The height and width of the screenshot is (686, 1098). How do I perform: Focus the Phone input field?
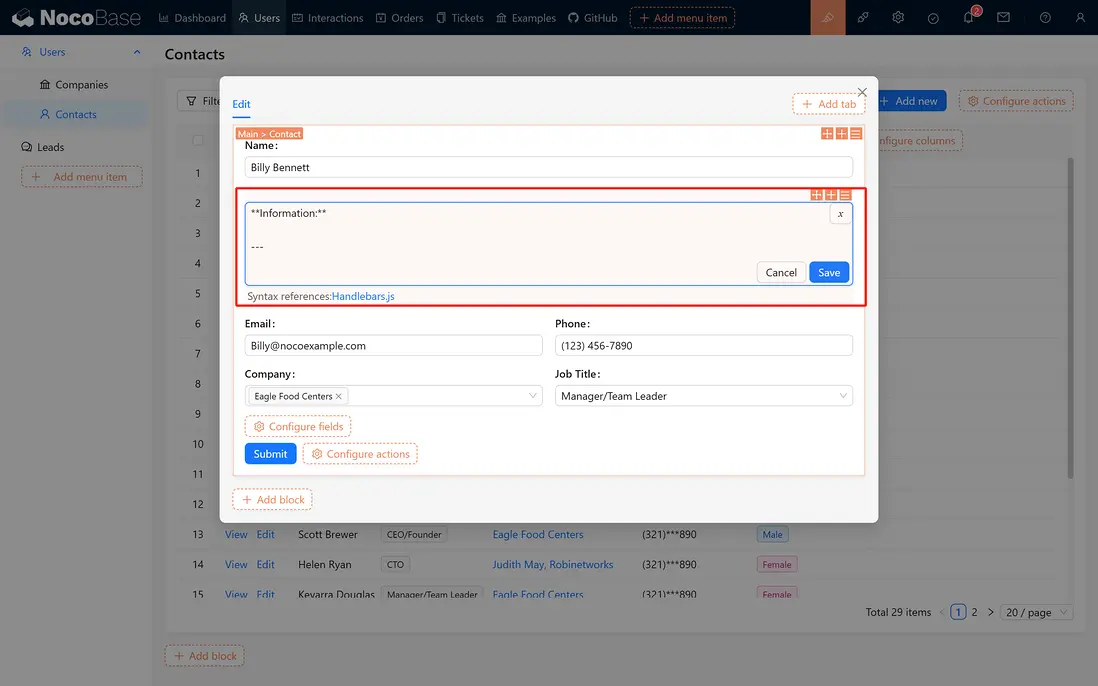coord(704,345)
